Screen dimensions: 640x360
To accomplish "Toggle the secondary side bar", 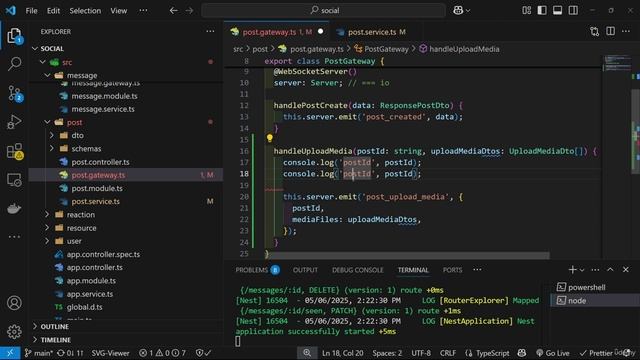I will 573,11.
